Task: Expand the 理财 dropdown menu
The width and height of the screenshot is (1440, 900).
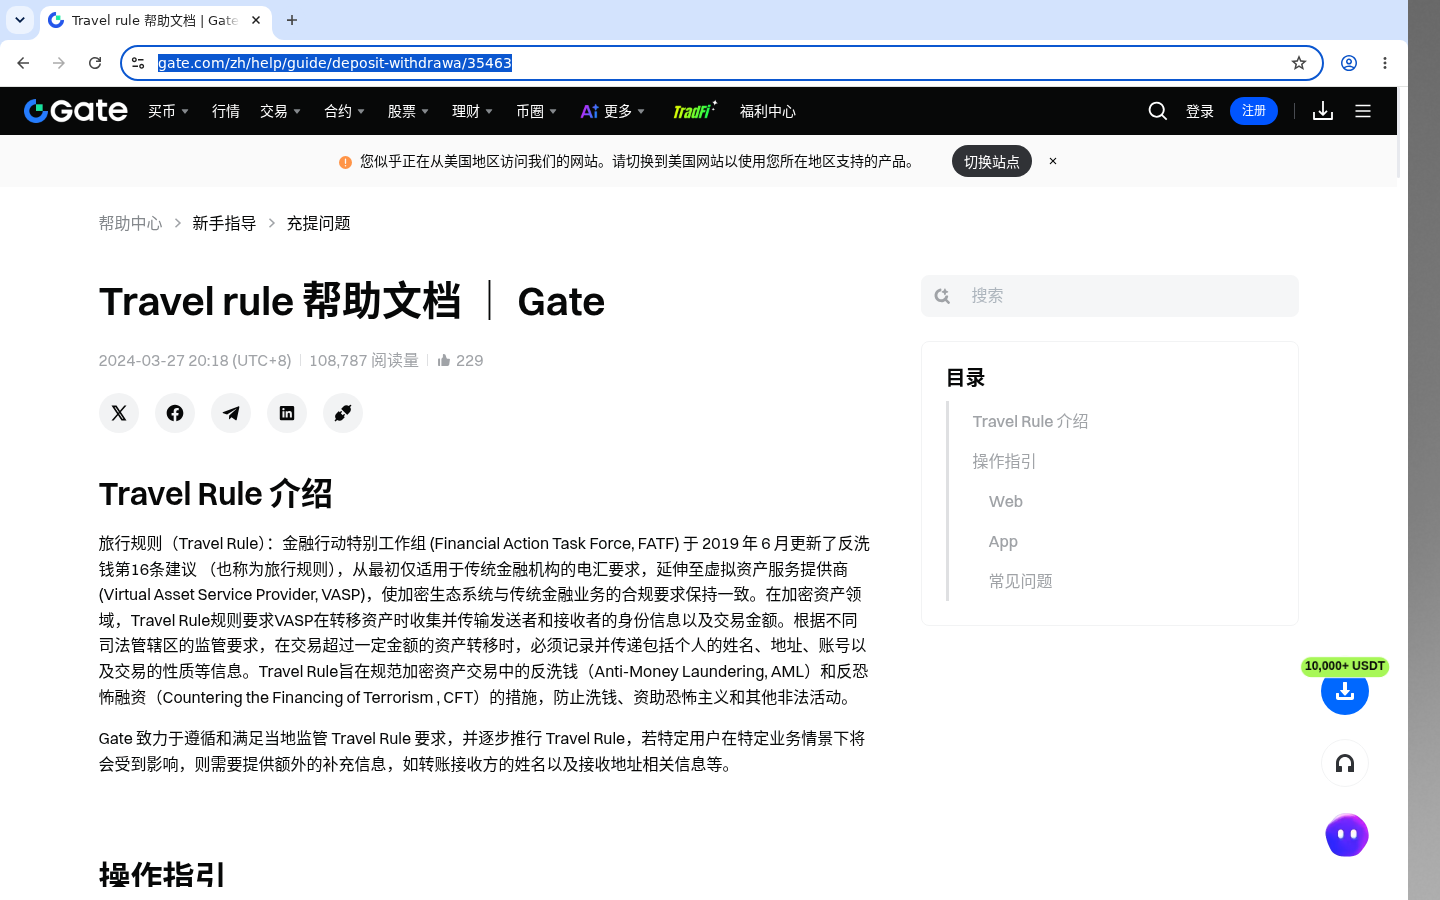Action: click(x=473, y=111)
